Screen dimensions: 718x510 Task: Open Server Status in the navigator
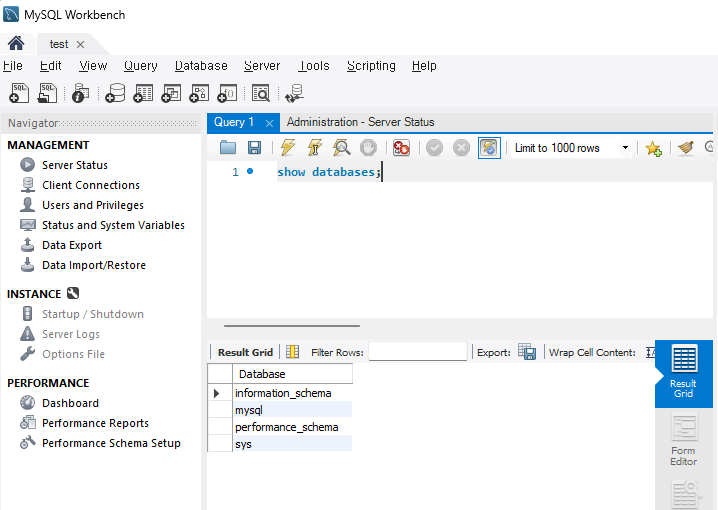(x=75, y=165)
